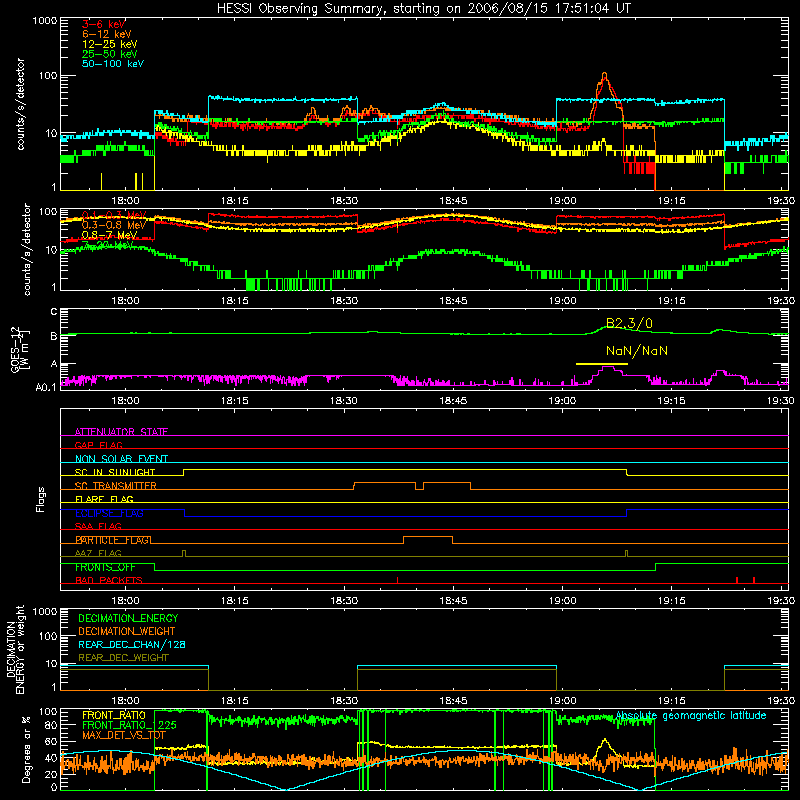Click the 18:45 tick label below Flags panel

[453, 601]
